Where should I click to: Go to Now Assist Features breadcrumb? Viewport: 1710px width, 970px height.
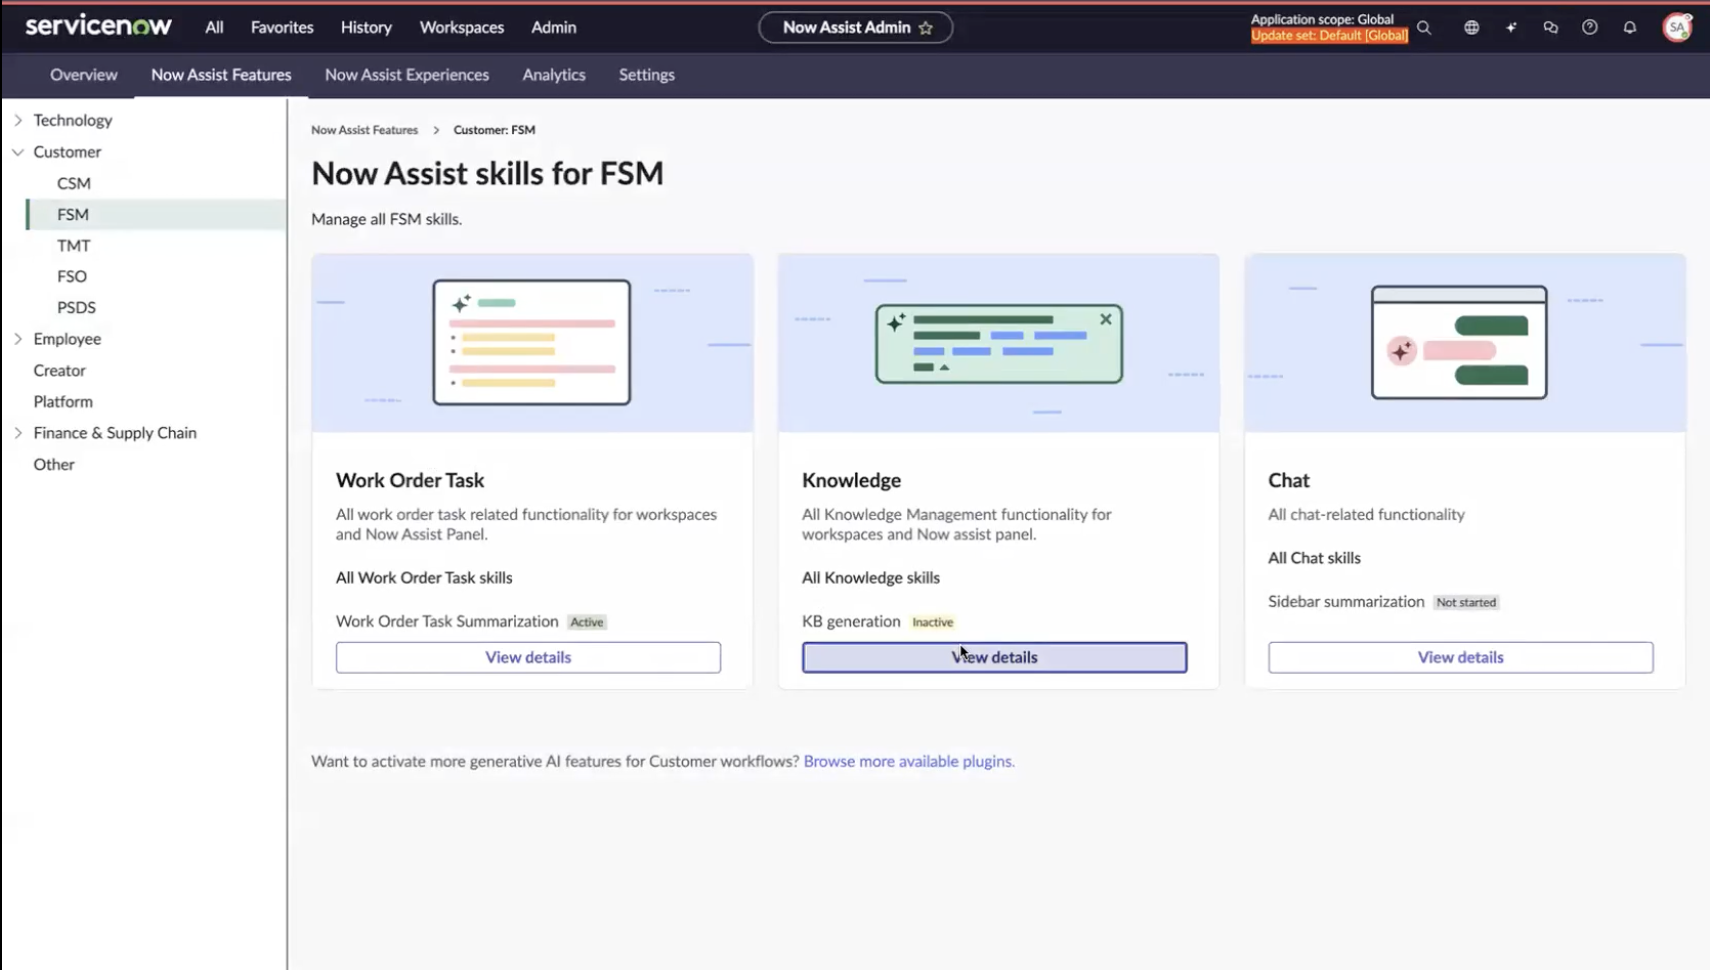[x=365, y=130]
